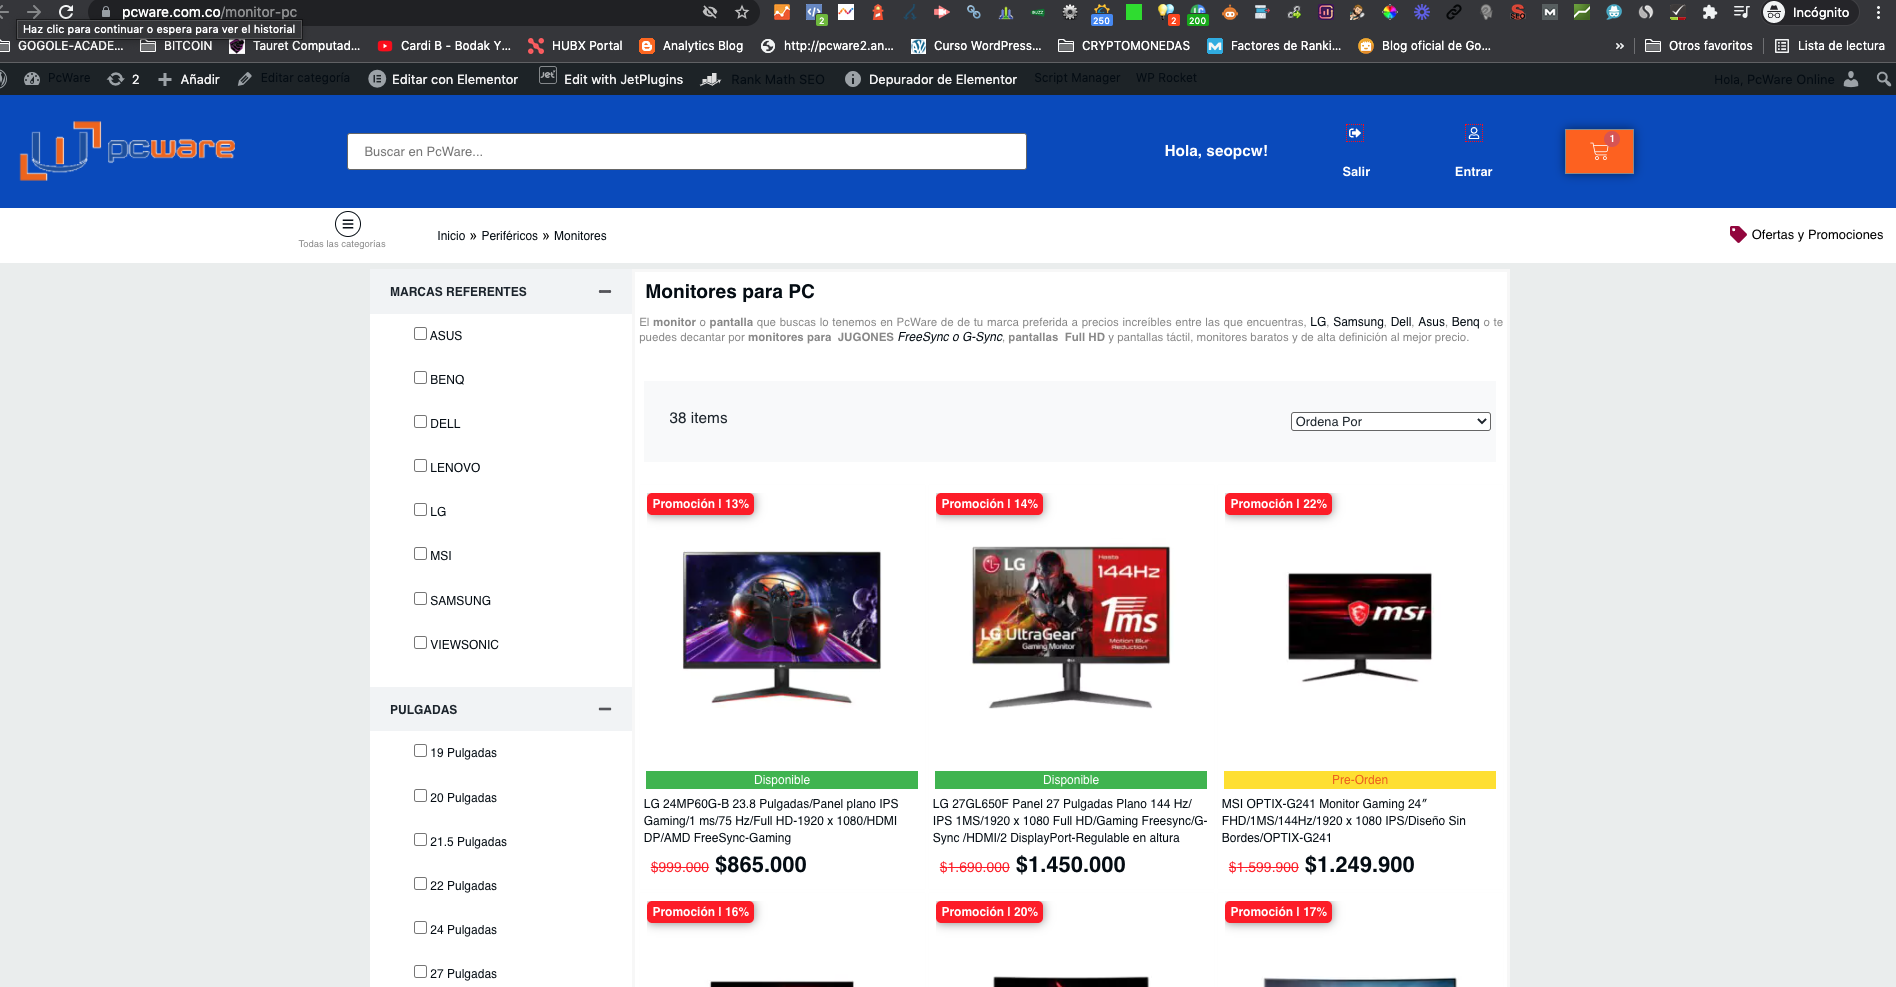Image resolution: width=1896 pixels, height=987 pixels.
Task: Click the plus icon beside Añadir
Action: [165, 79]
